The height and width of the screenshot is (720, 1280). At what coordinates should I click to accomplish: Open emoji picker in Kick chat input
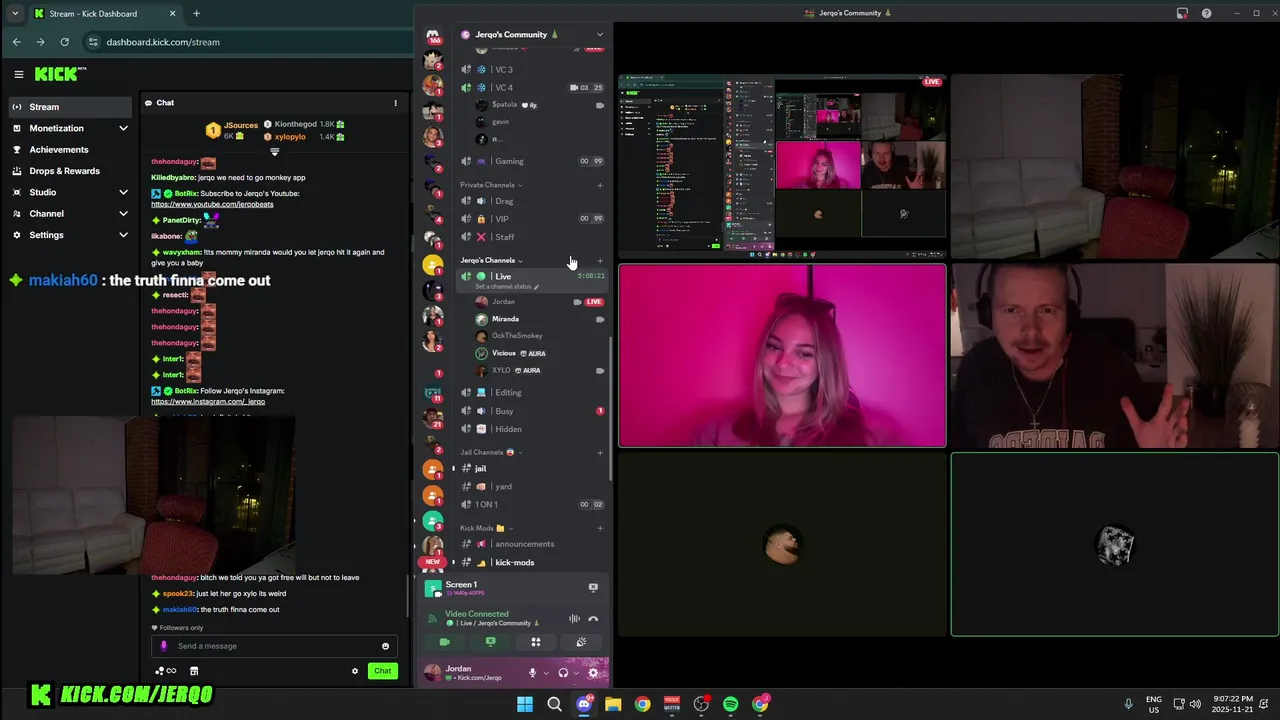385,646
